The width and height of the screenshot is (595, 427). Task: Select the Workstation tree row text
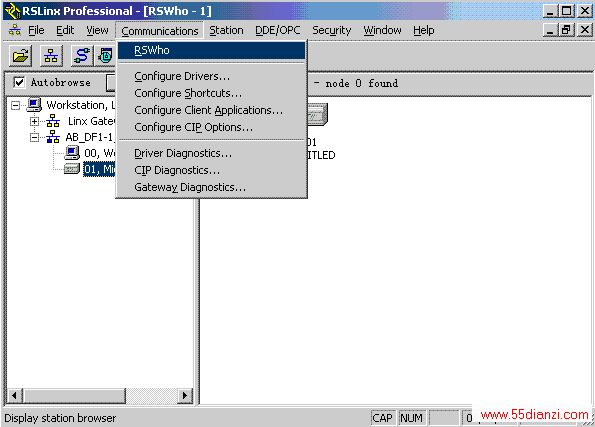[80, 105]
